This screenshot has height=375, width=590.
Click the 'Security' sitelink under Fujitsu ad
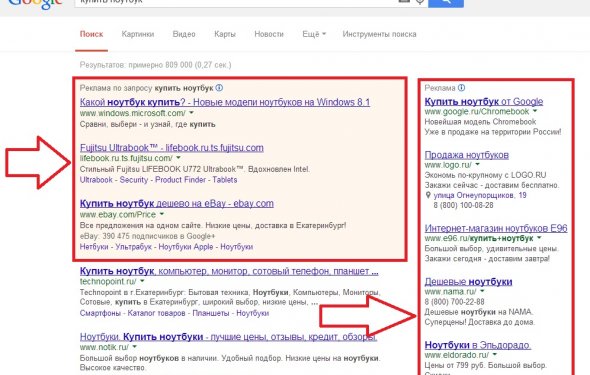point(134,180)
